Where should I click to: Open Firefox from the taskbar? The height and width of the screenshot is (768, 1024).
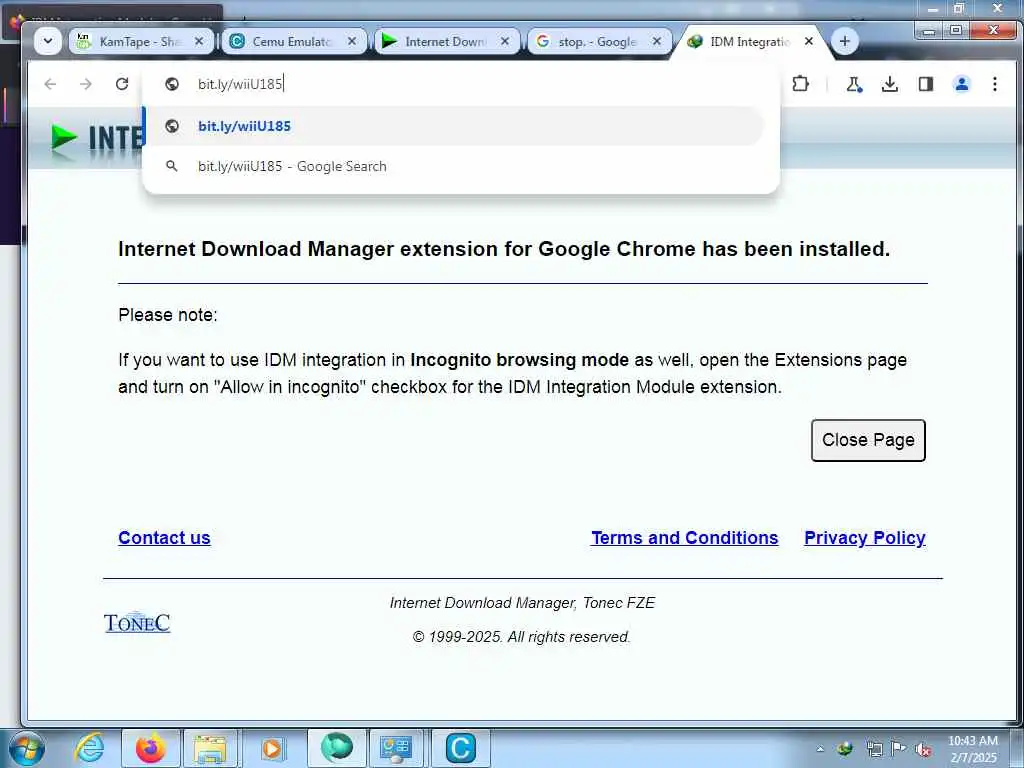[x=151, y=748]
